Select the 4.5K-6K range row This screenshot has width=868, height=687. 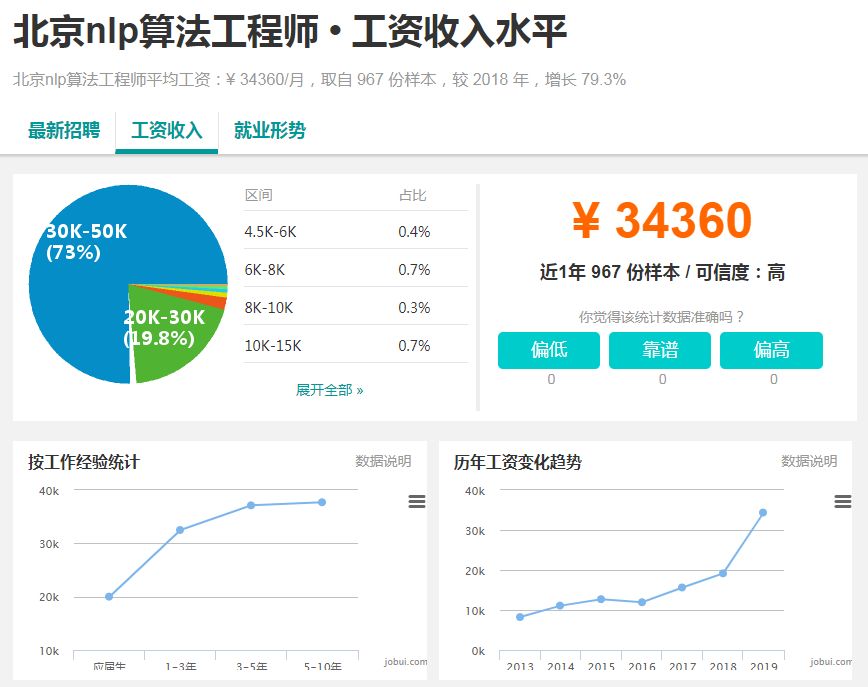[x=356, y=232]
